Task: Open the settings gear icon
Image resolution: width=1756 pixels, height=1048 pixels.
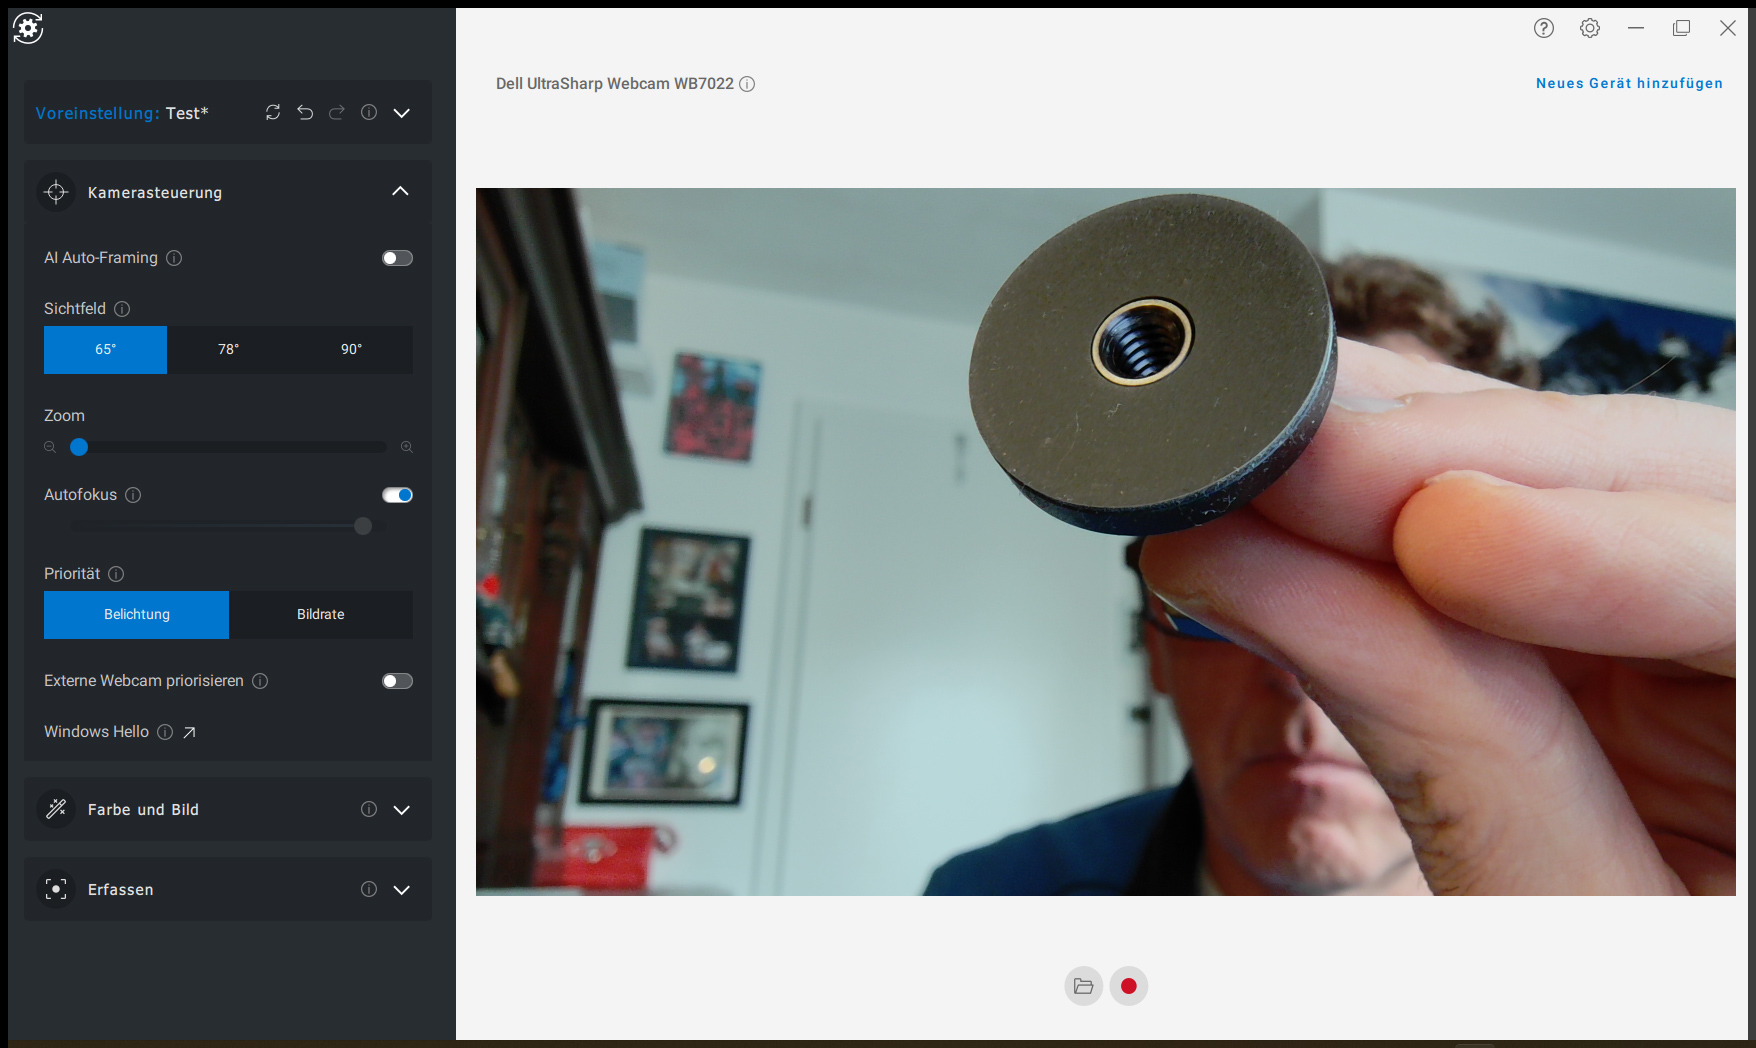Action: (x=1590, y=28)
